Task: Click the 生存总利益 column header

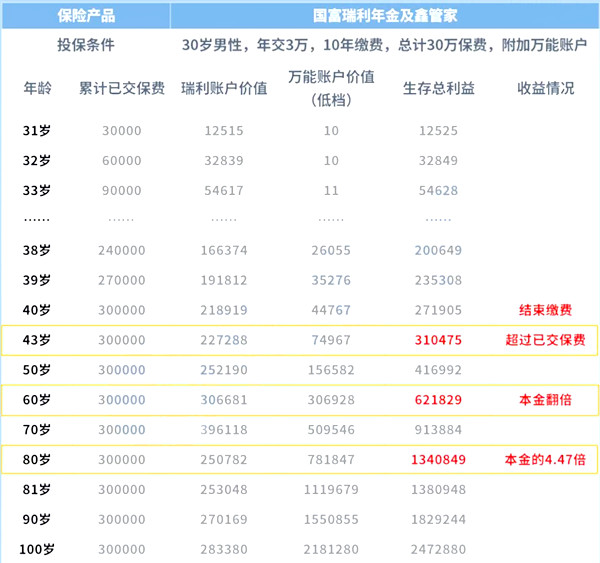Action: (x=439, y=88)
